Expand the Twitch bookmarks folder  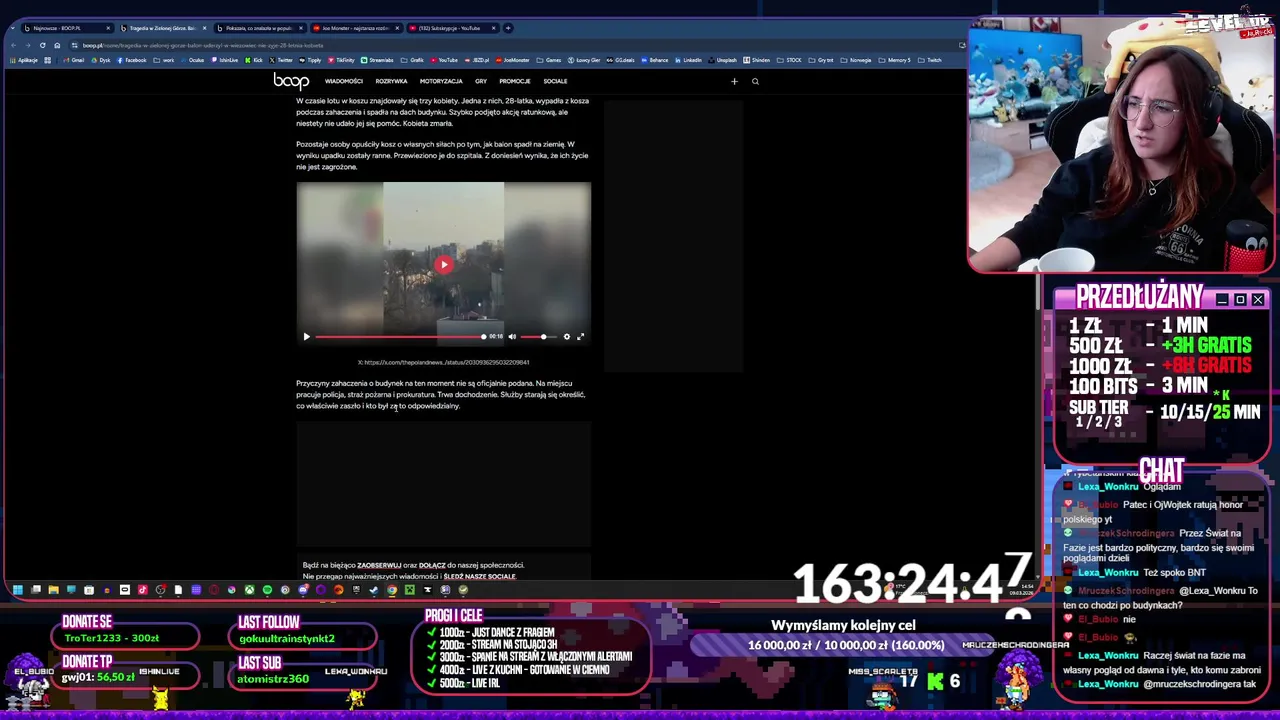929,60
